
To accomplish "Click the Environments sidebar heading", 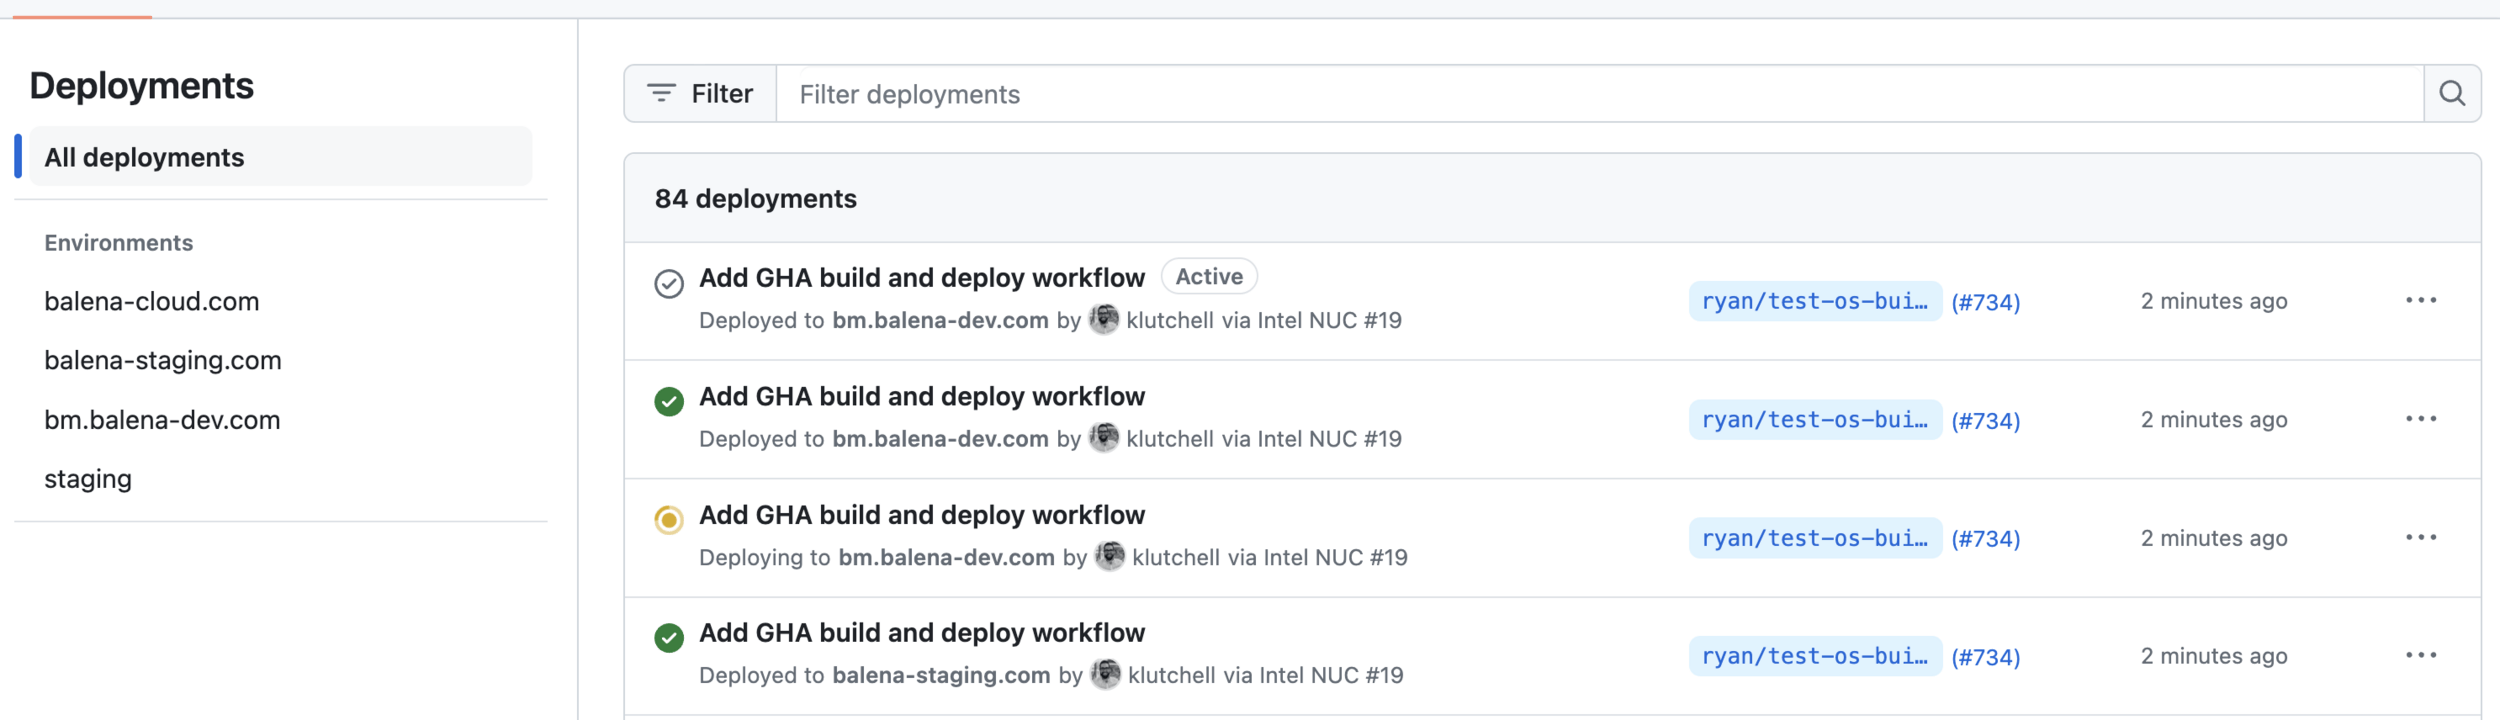I will 119,243.
